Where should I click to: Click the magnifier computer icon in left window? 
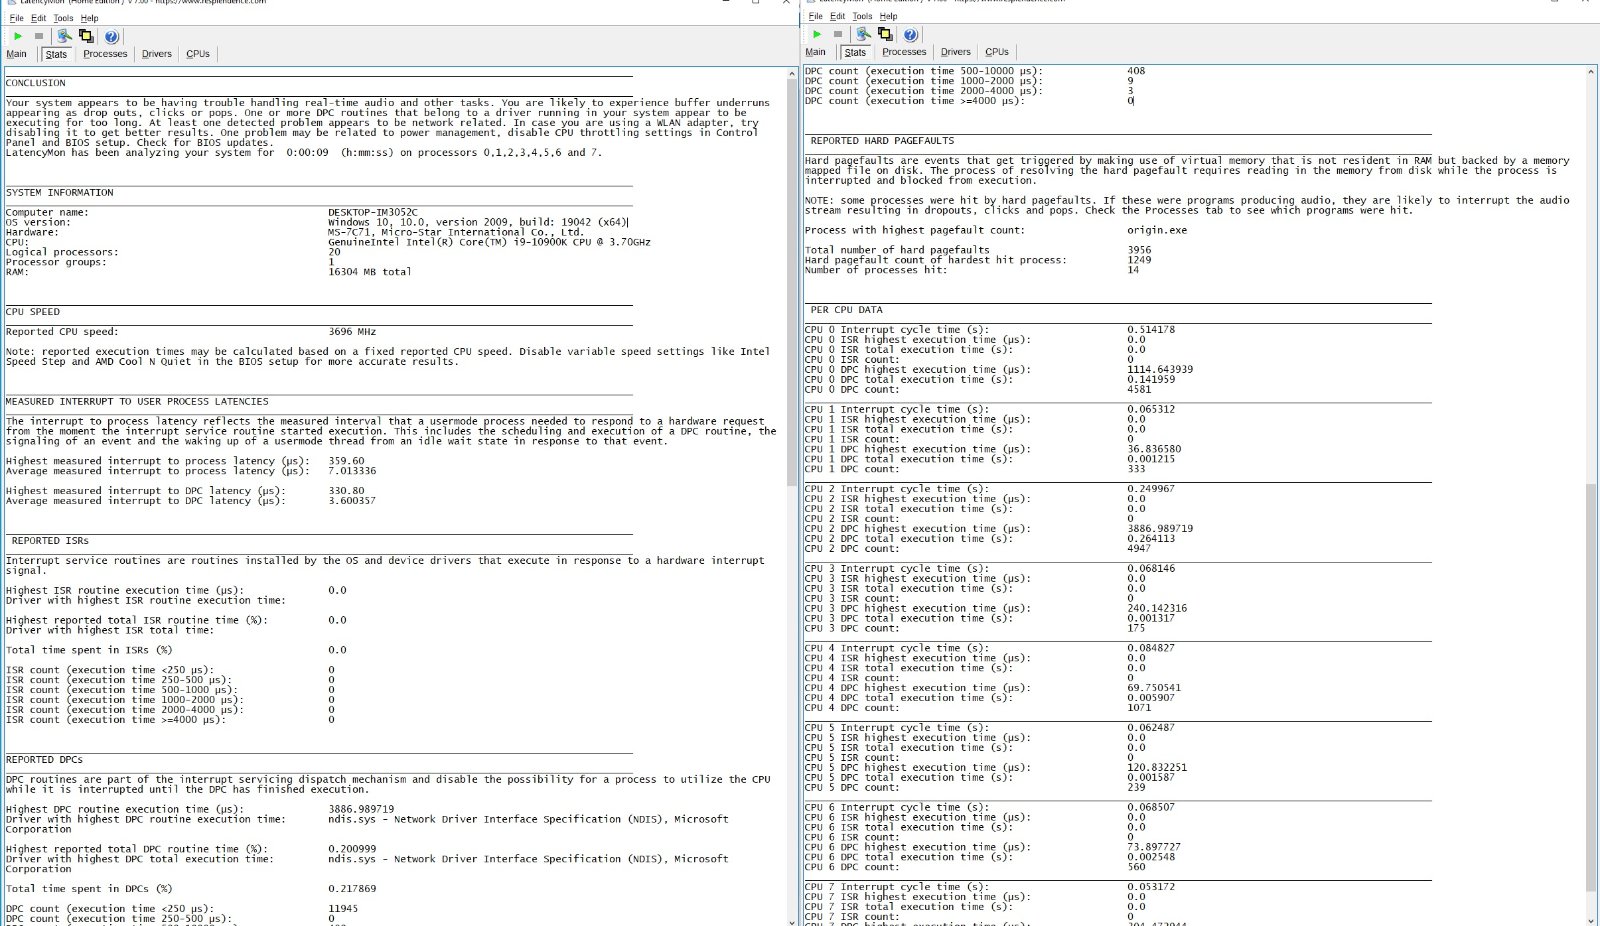point(64,36)
